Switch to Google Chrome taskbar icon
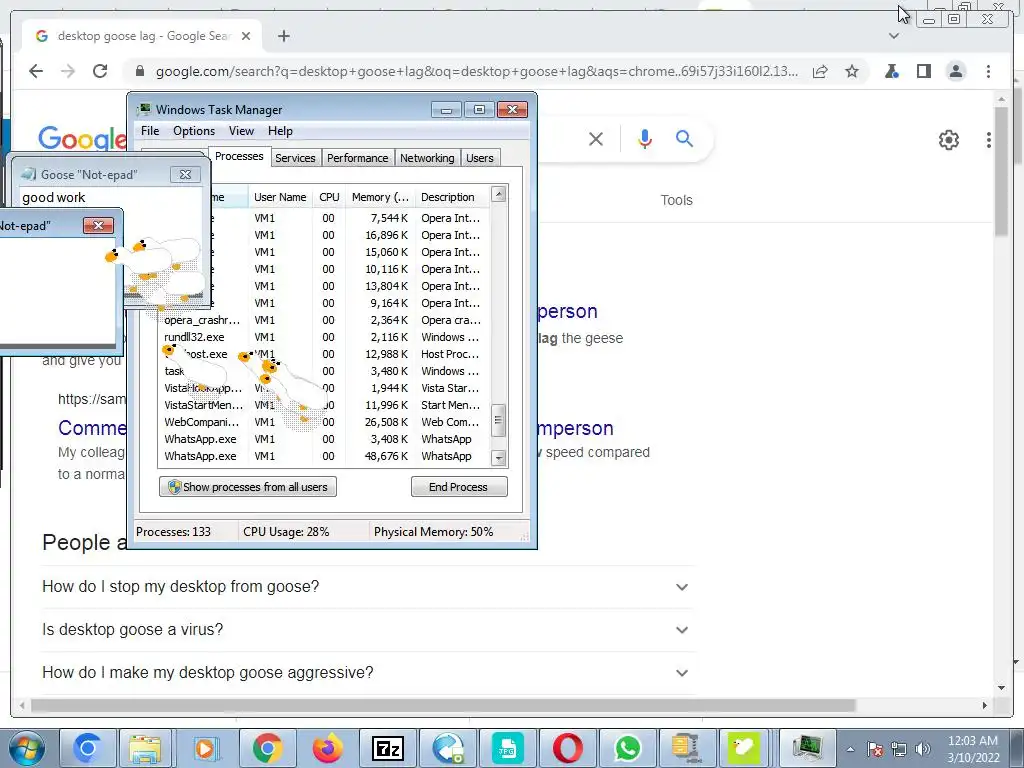 266,748
